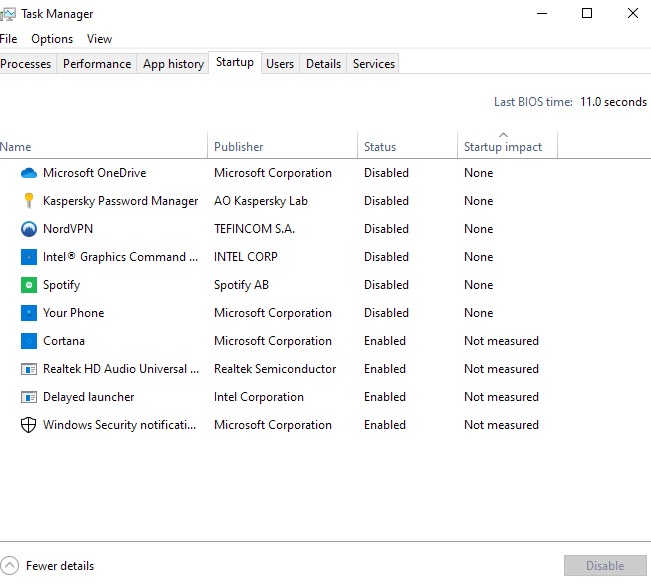The image size is (651, 584).
Task: Click the AO Kaspersky Lab publisher cell
Action: [261, 201]
